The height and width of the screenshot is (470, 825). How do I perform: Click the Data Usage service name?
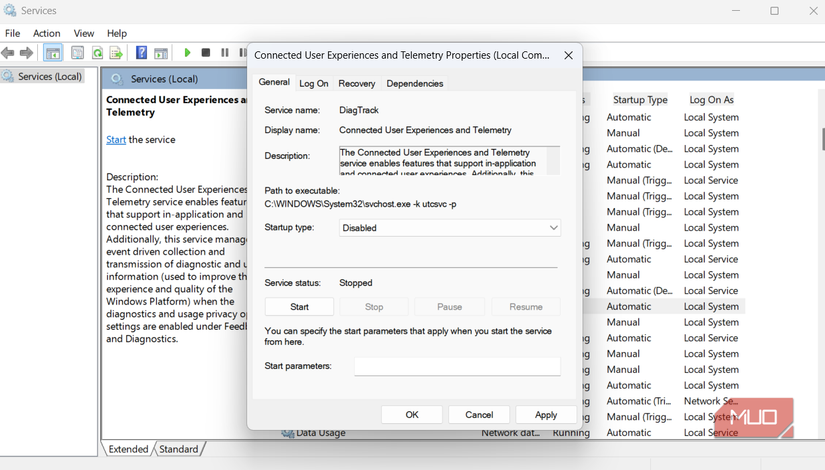[321, 433]
